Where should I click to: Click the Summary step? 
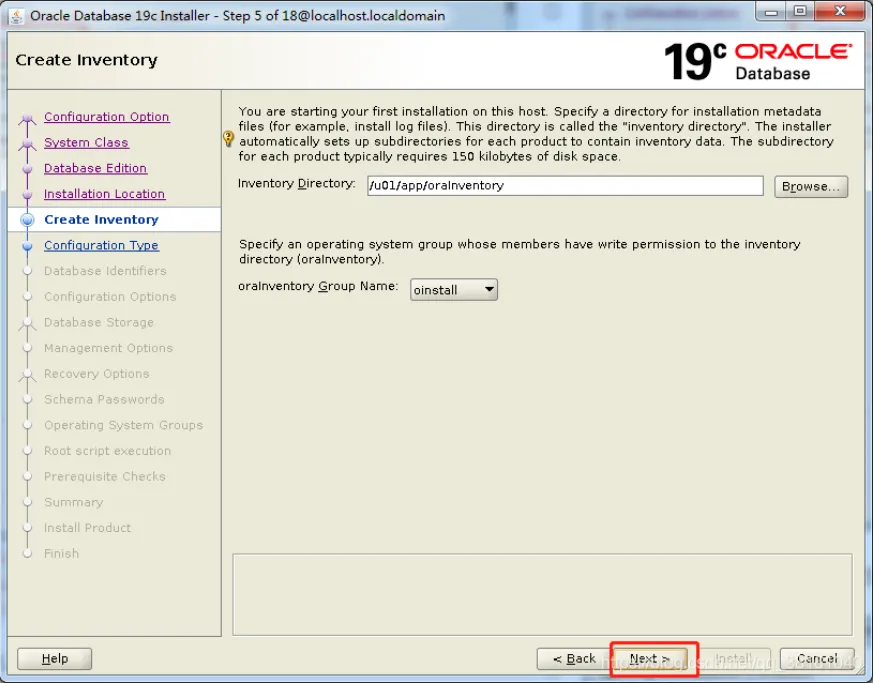[x=74, y=501]
